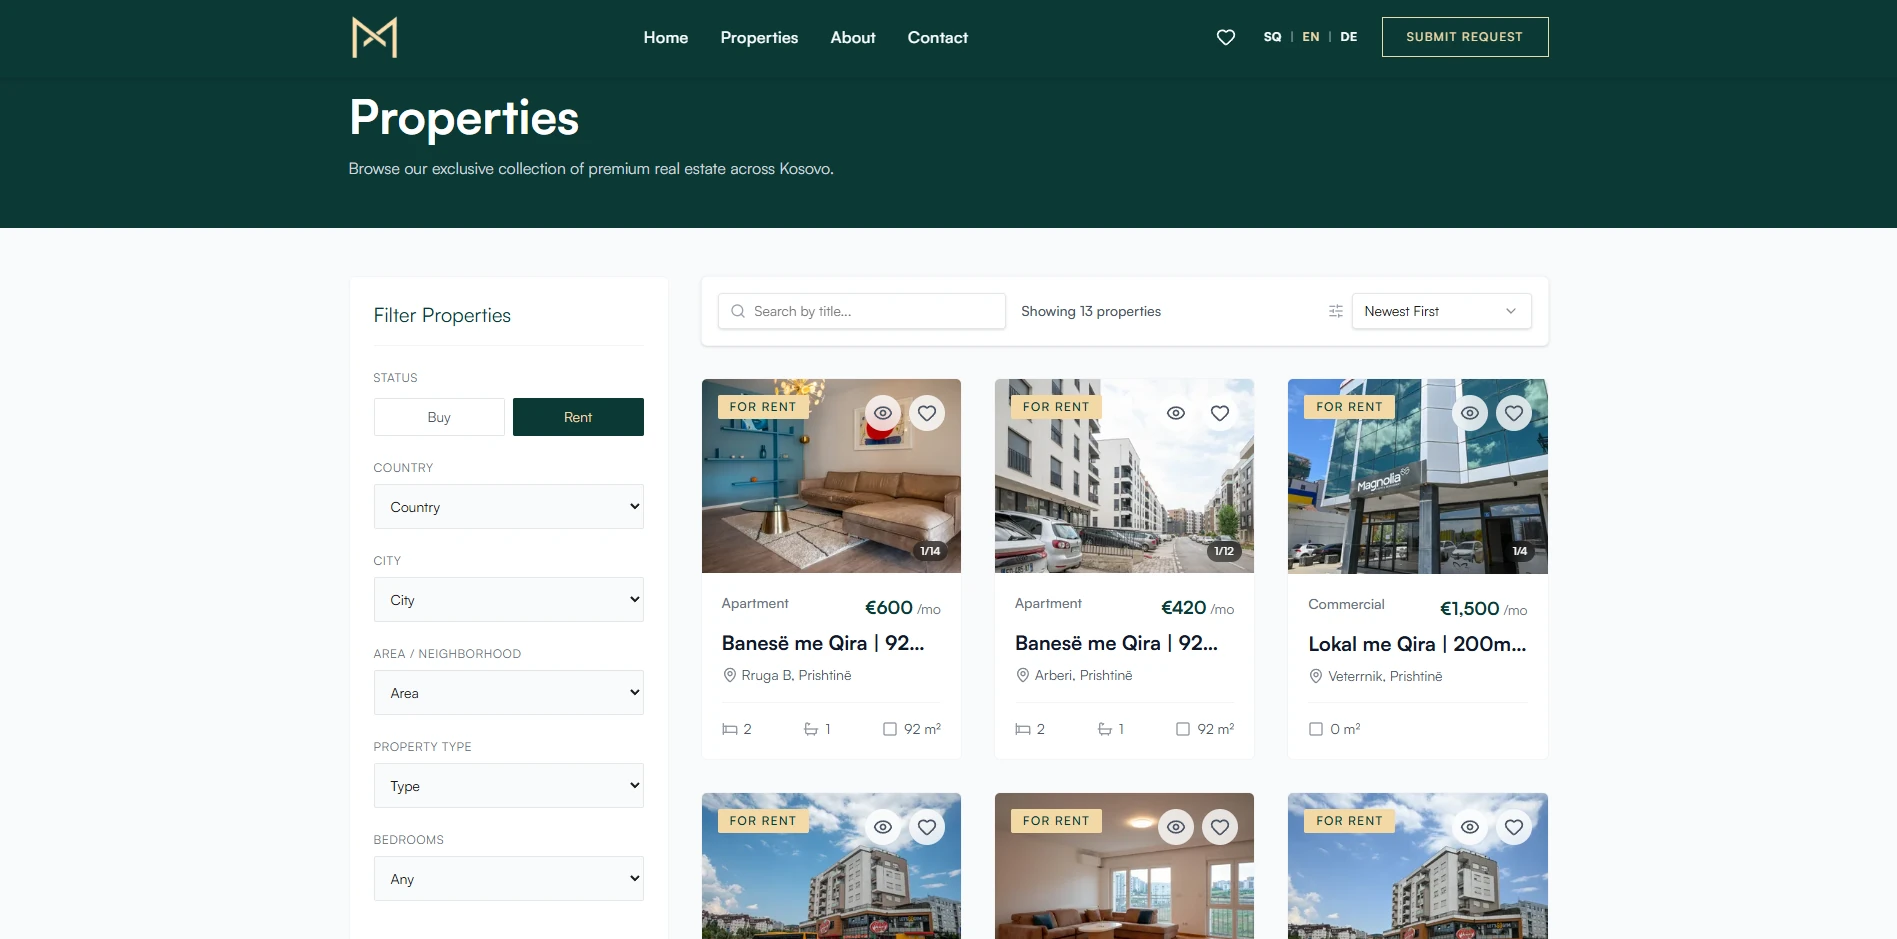1897x939 pixels.
Task: Open favorites heart icon in header
Action: [x=1226, y=37]
